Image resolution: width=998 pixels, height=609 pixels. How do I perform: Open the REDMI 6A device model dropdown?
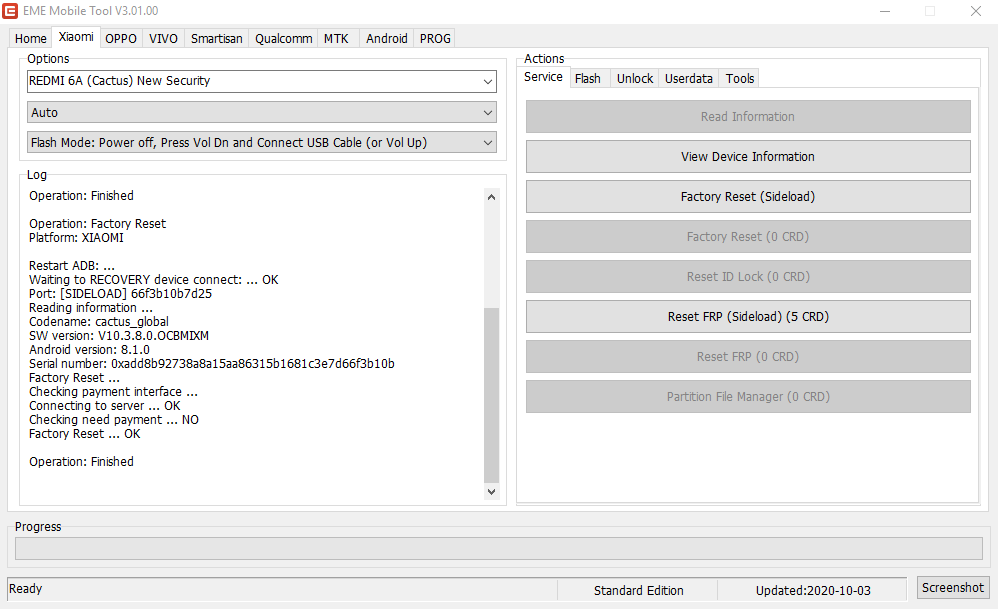(262, 81)
